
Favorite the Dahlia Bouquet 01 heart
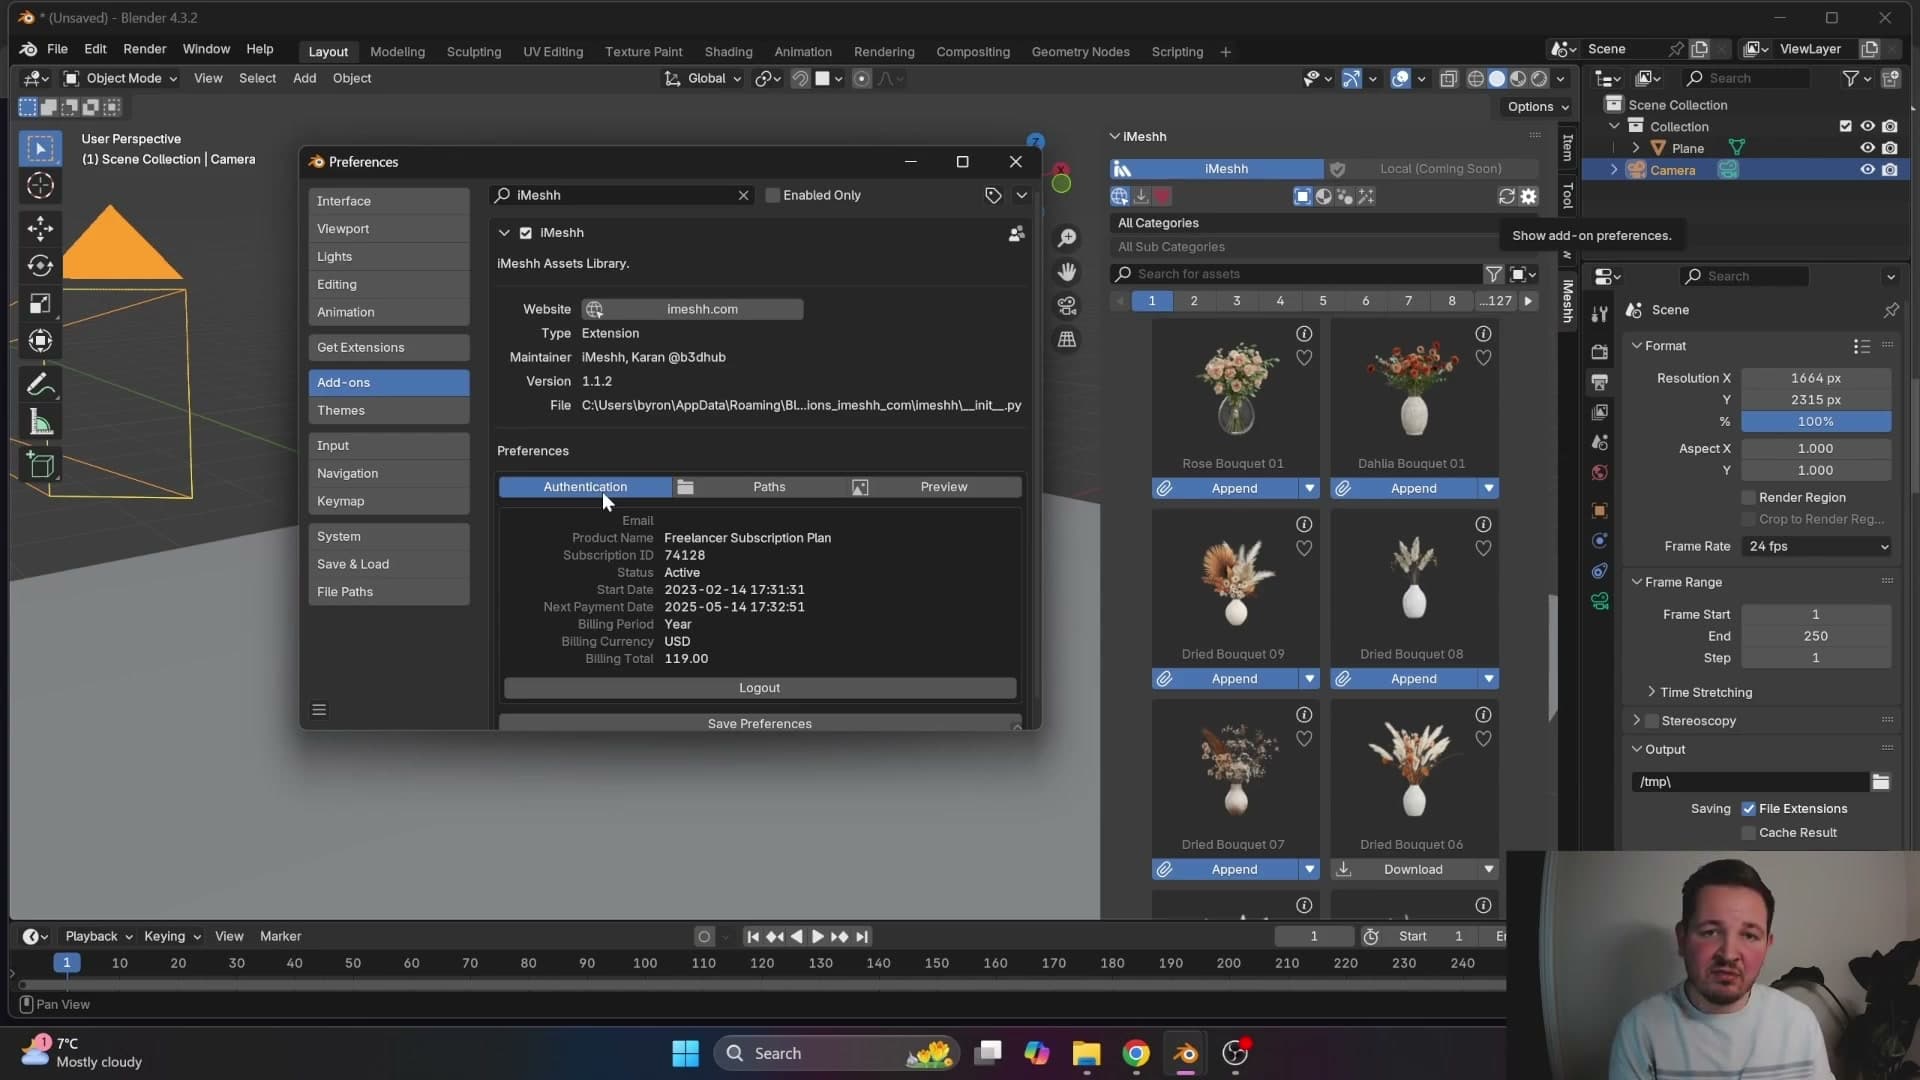point(1483,358)
